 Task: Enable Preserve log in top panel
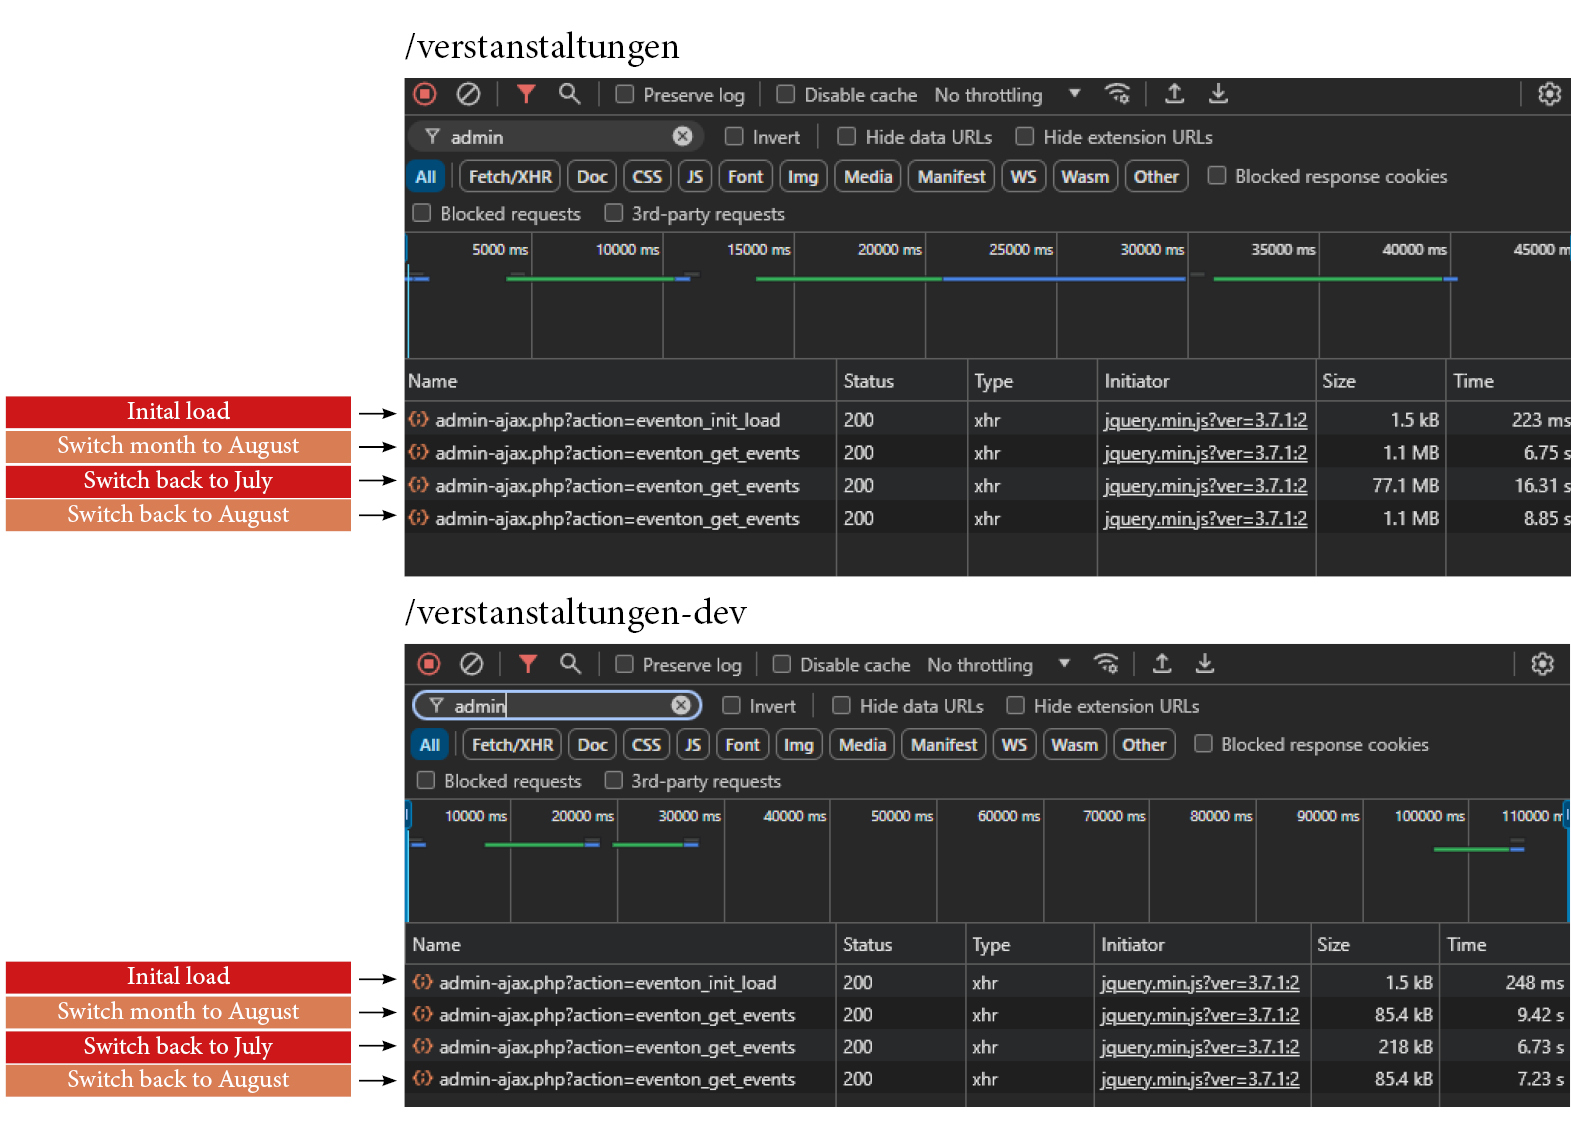pos(625,94)
